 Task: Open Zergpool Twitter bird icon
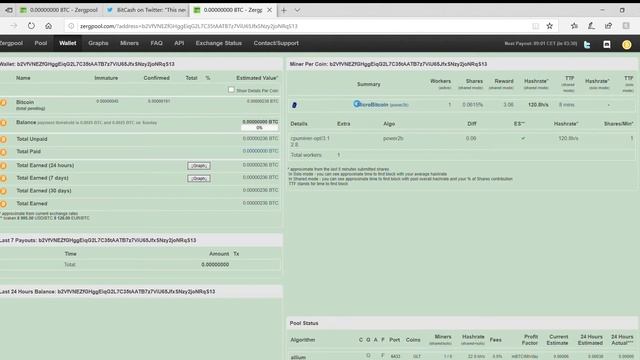click(x=587, y=44)
